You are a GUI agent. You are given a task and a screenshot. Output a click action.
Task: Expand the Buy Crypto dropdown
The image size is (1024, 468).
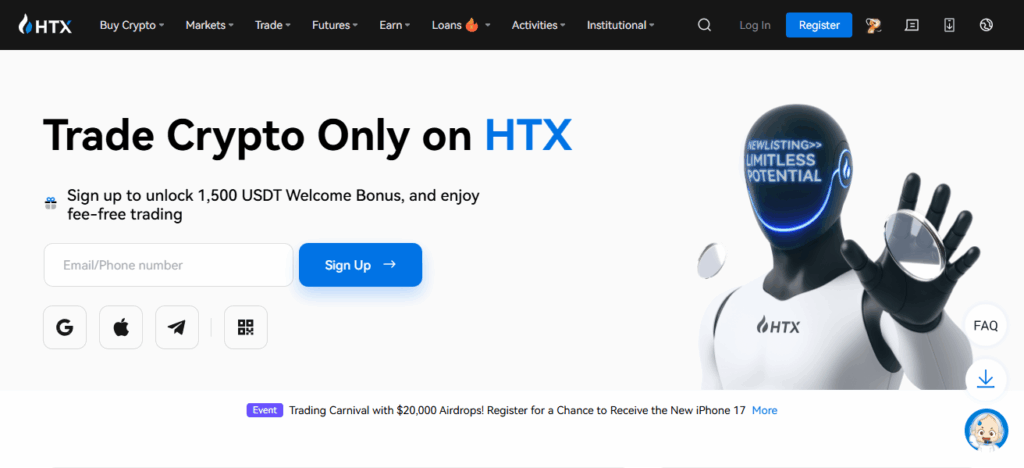click(131, 25)
